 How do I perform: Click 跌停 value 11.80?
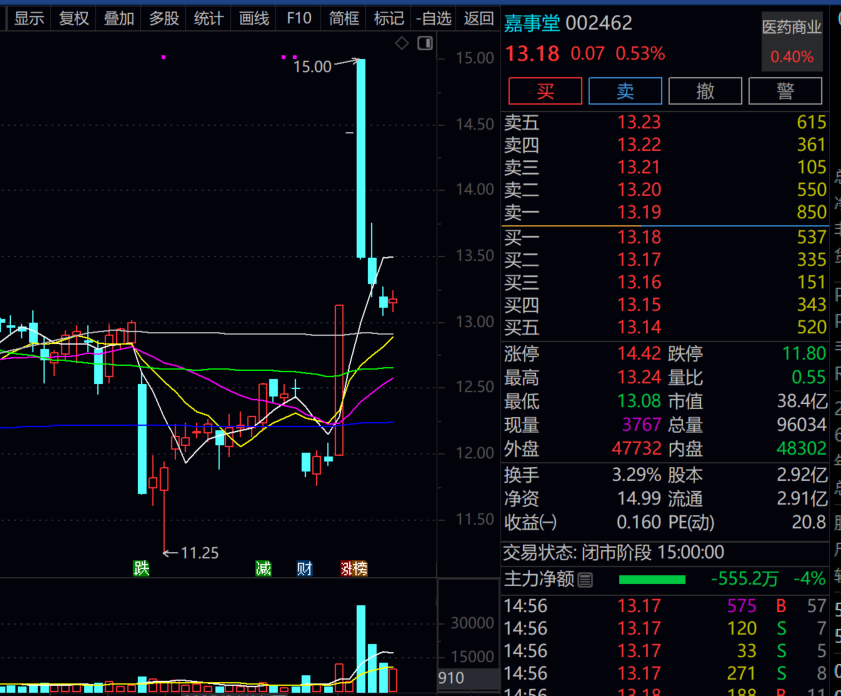pyautogui.click(x=804, y=353)
